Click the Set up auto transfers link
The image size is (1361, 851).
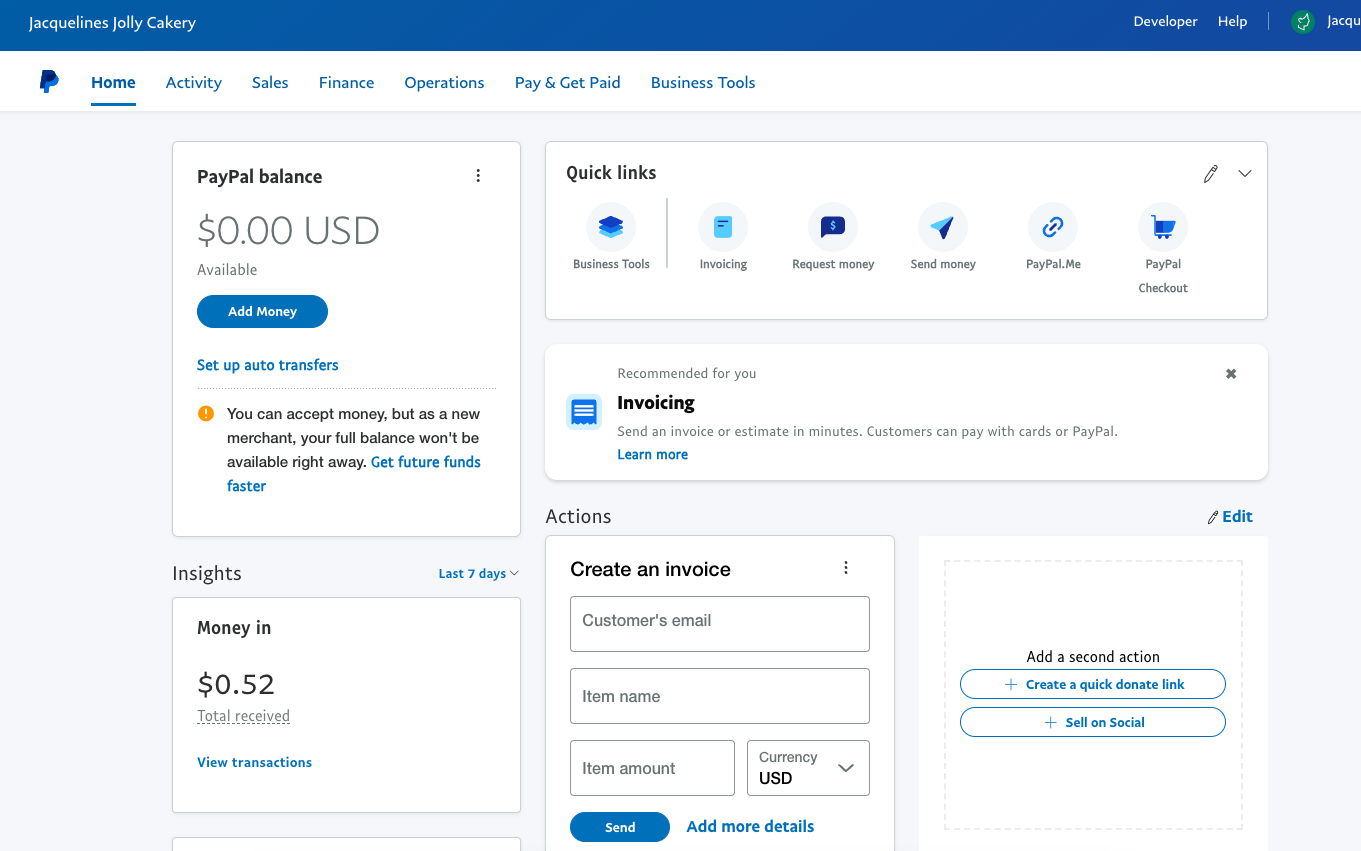coord(267,365)
